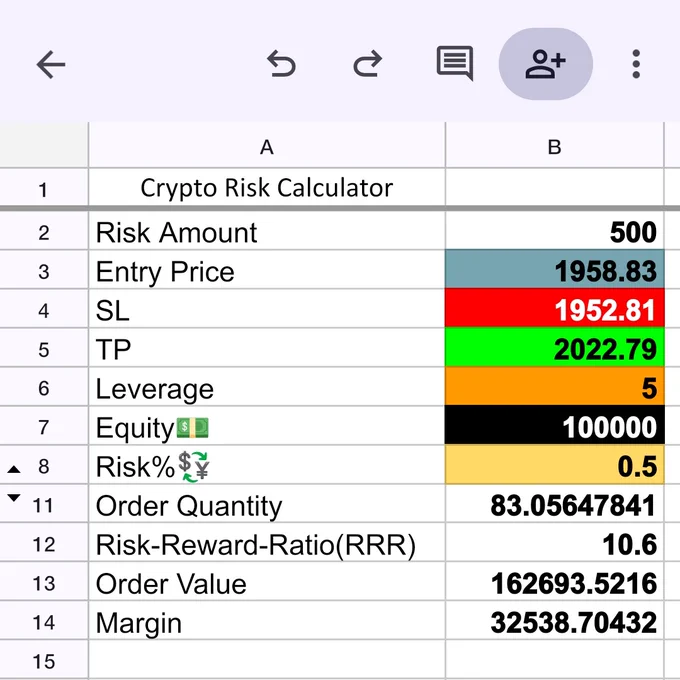Share the sheet with add-person icon
Viewport: 680px width, 680px height.
pos(546,64)
